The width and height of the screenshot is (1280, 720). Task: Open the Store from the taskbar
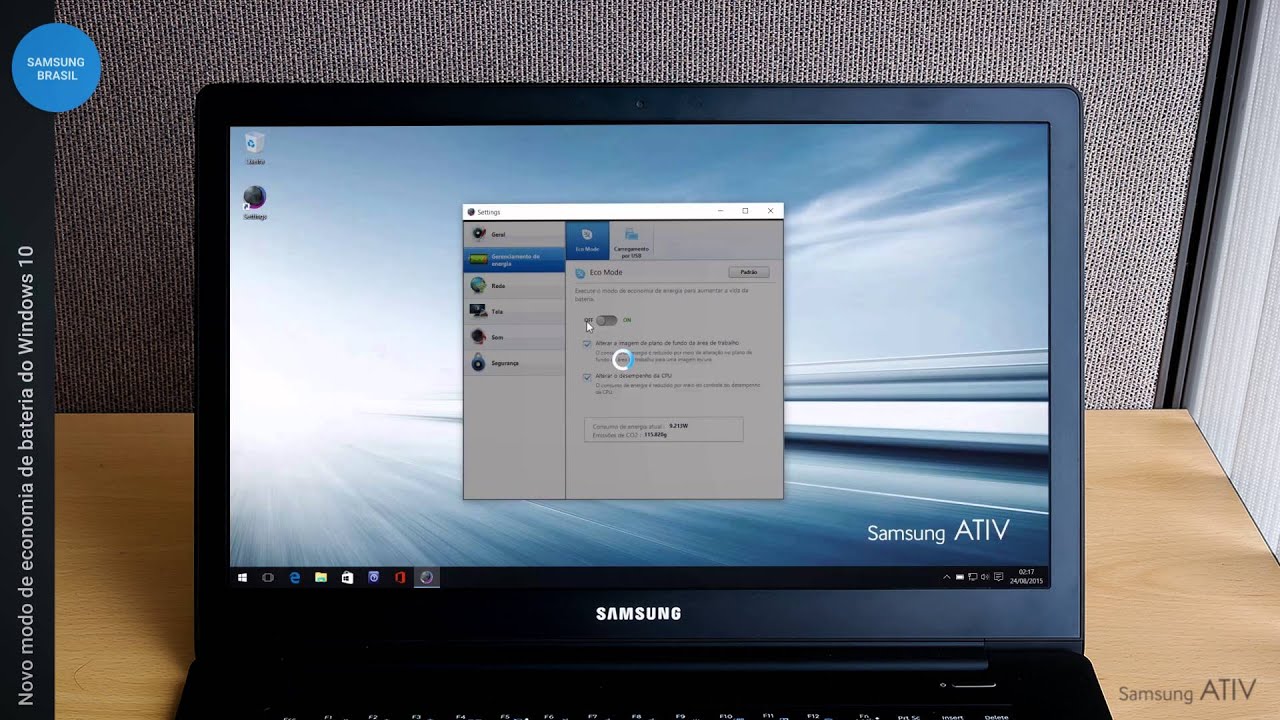pyautogui.click(x=347, y=577)
